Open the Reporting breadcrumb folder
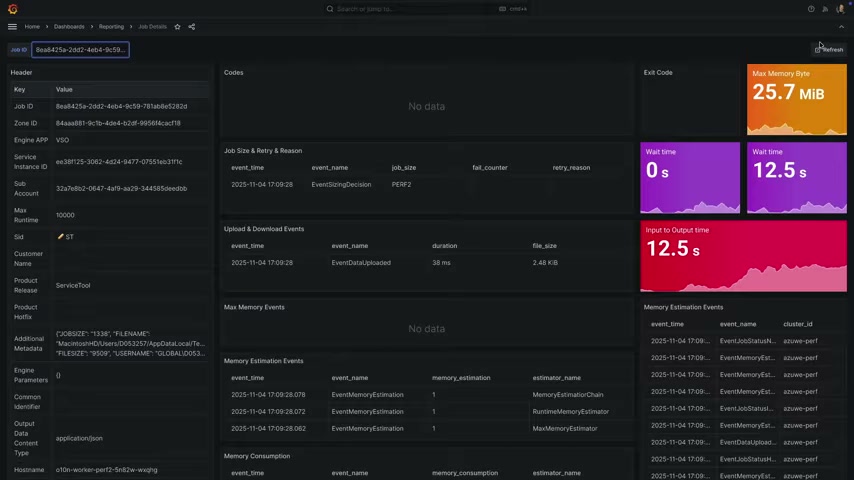854x480 pixels. [x=111, y=27]
